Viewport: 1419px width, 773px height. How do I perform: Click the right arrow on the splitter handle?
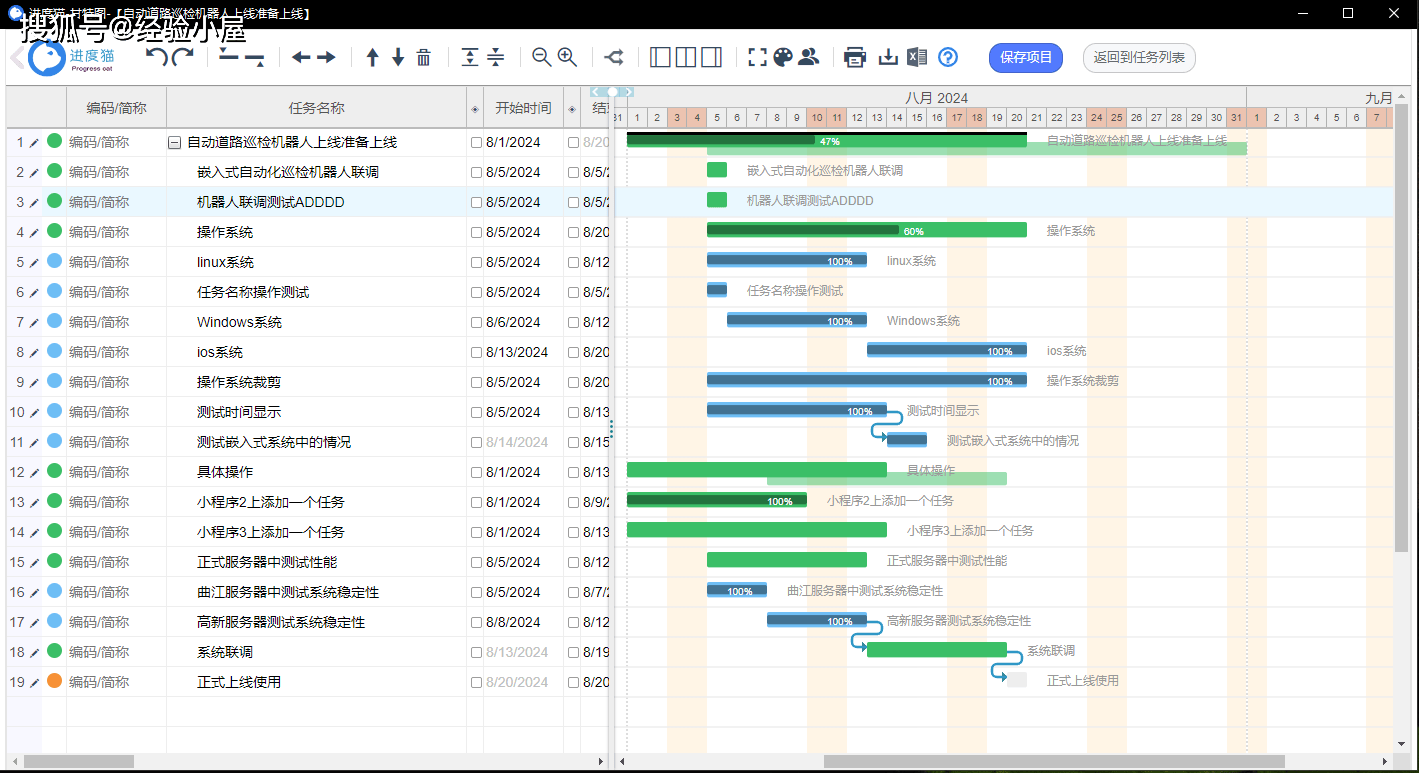[628, 92]
